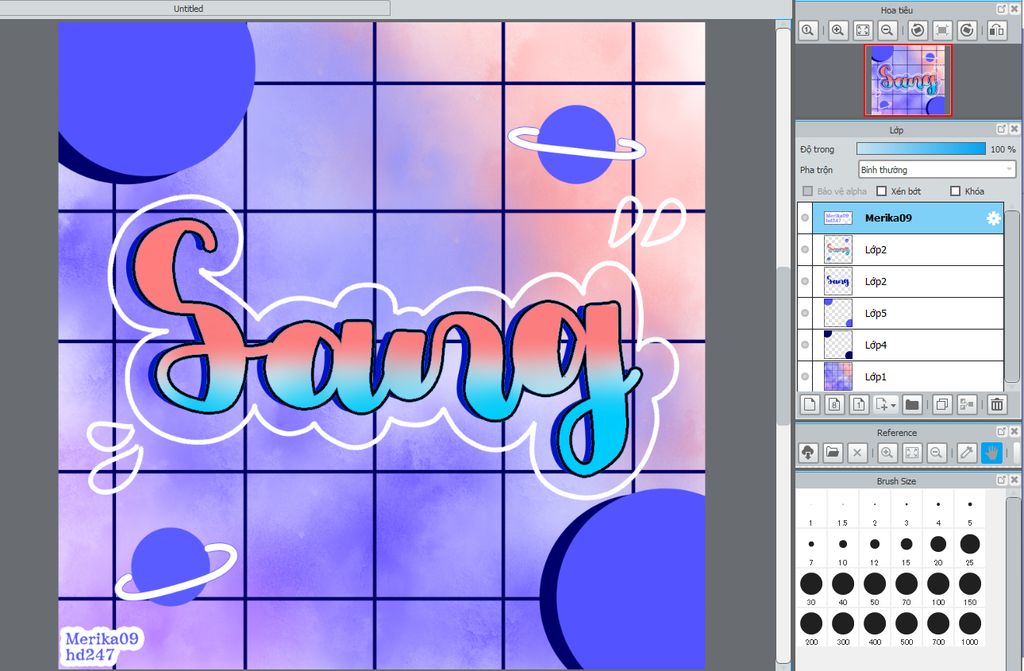The image size is (1024, 671).
Task: Rotate canvas right in navigator
Action: coord(967,30)
